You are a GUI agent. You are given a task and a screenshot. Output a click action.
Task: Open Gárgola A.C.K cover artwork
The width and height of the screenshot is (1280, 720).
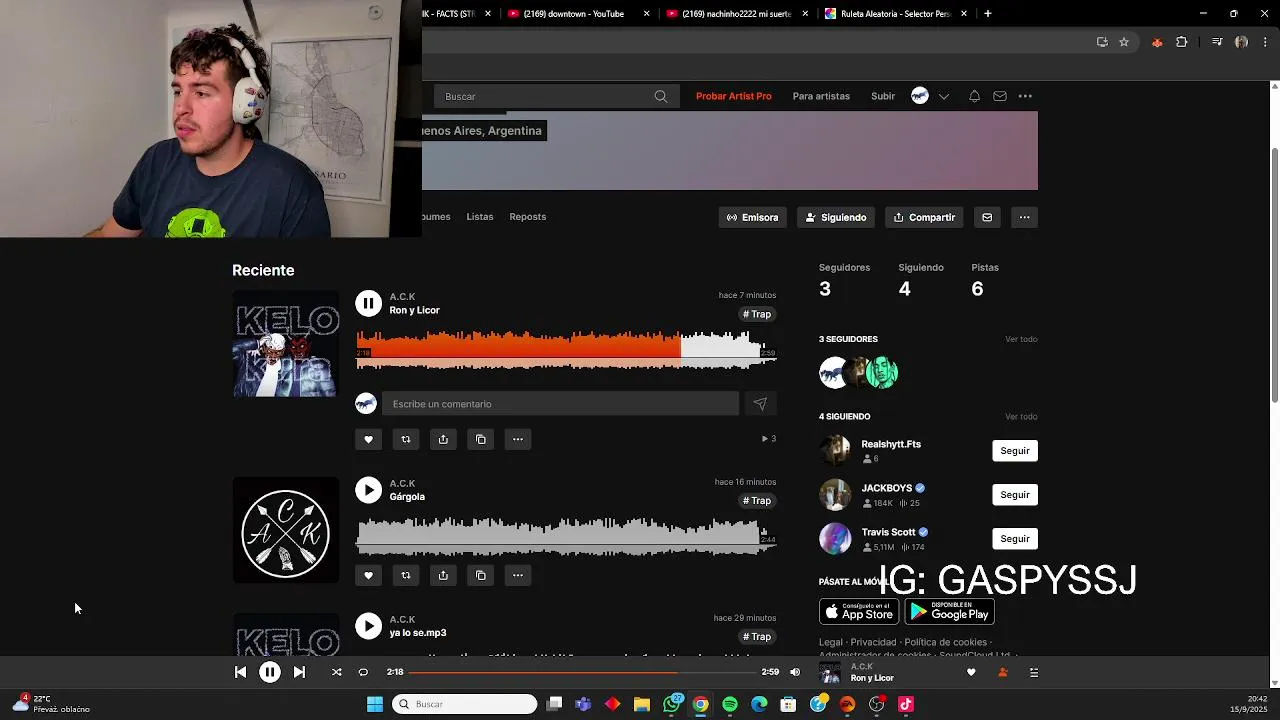[286, 530]
